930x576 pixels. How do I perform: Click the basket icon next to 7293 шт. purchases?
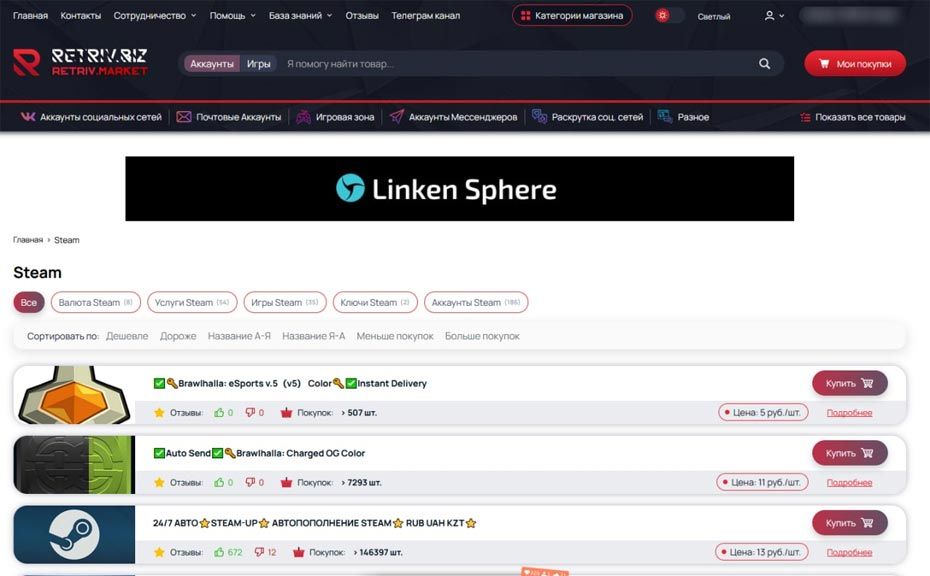click(x=286, y=482)
